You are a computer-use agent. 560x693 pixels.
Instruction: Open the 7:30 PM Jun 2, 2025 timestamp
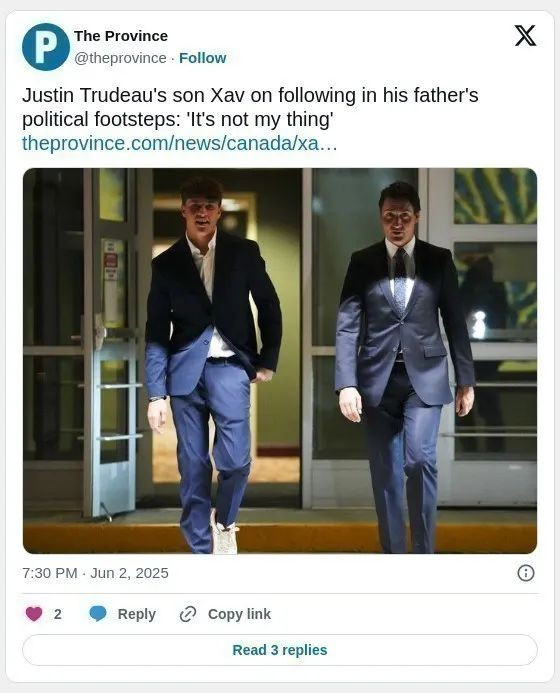(95, 573)
